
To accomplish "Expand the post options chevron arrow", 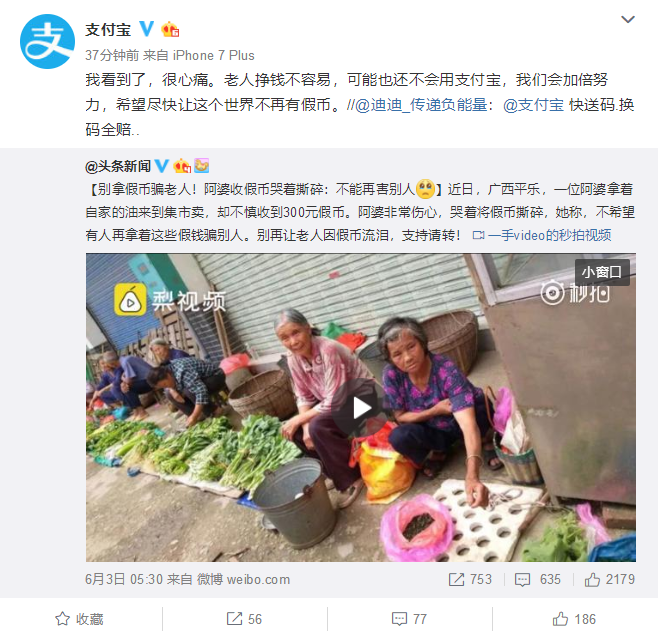I will pos(628,19).
